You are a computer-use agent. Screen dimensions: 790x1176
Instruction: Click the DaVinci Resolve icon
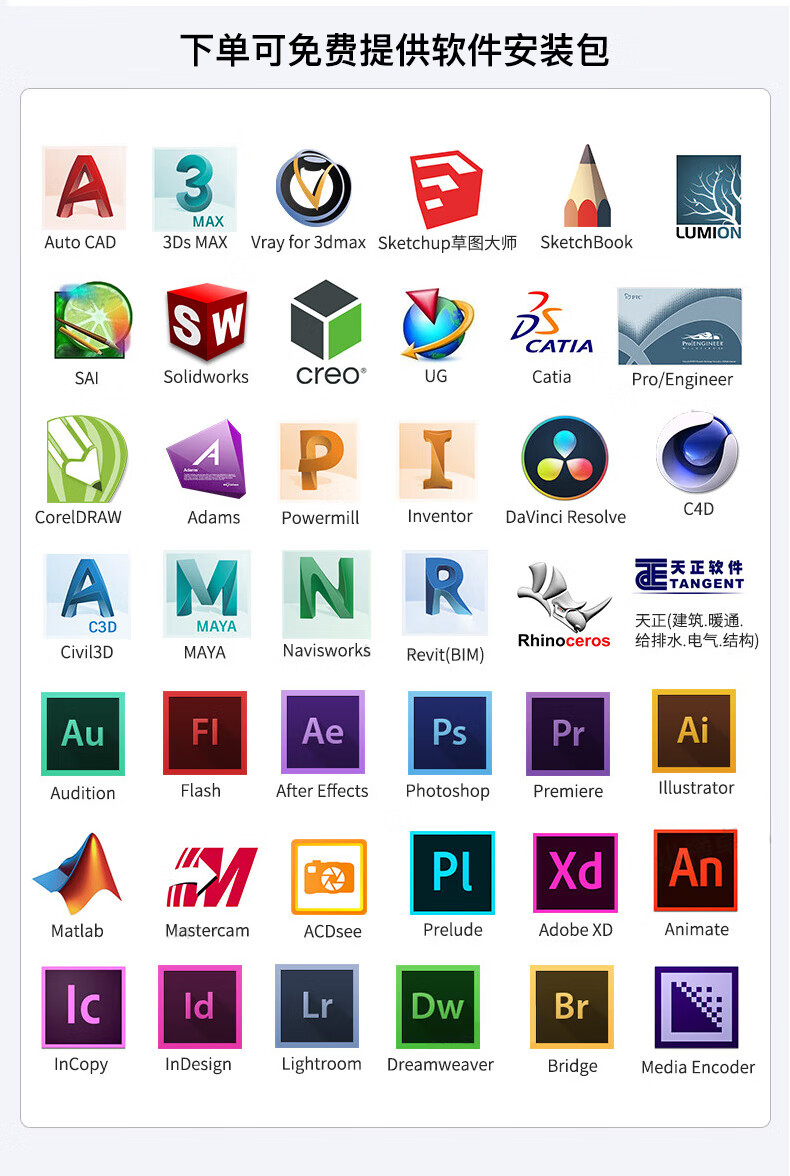[565, 459]
